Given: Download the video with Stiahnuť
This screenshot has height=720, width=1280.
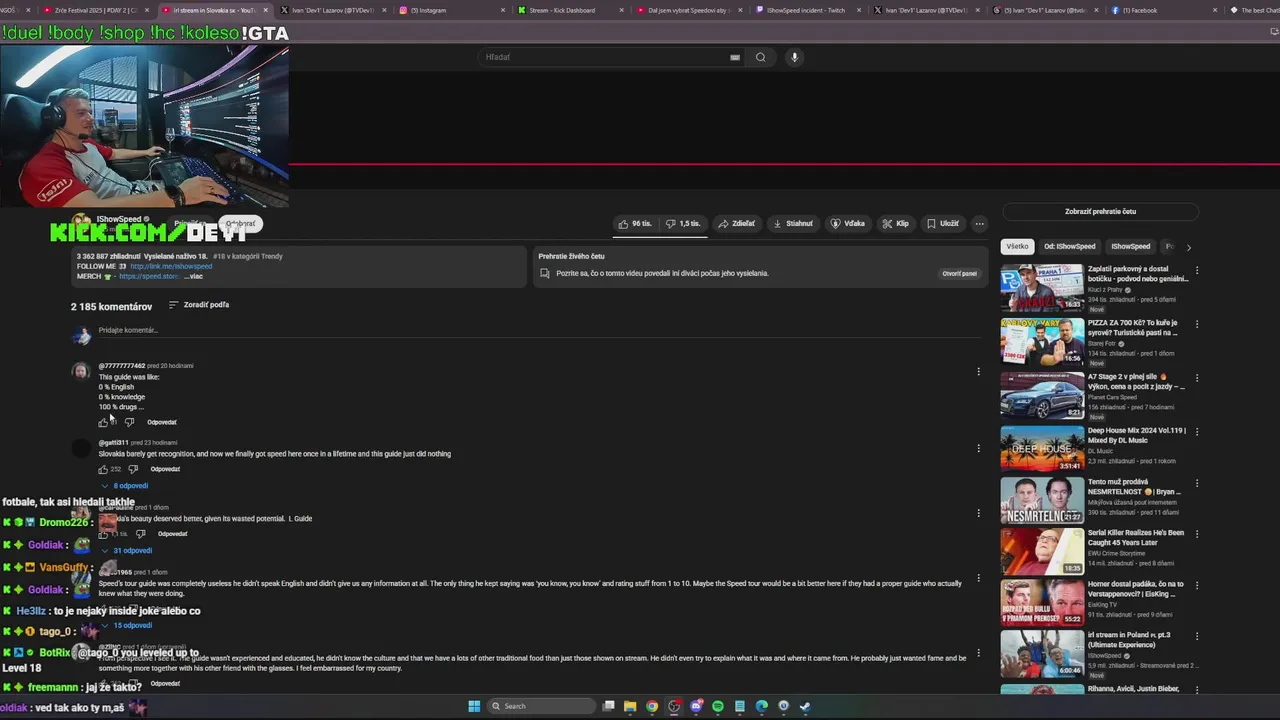Looking at the screenshot, I should pos(793,224).
